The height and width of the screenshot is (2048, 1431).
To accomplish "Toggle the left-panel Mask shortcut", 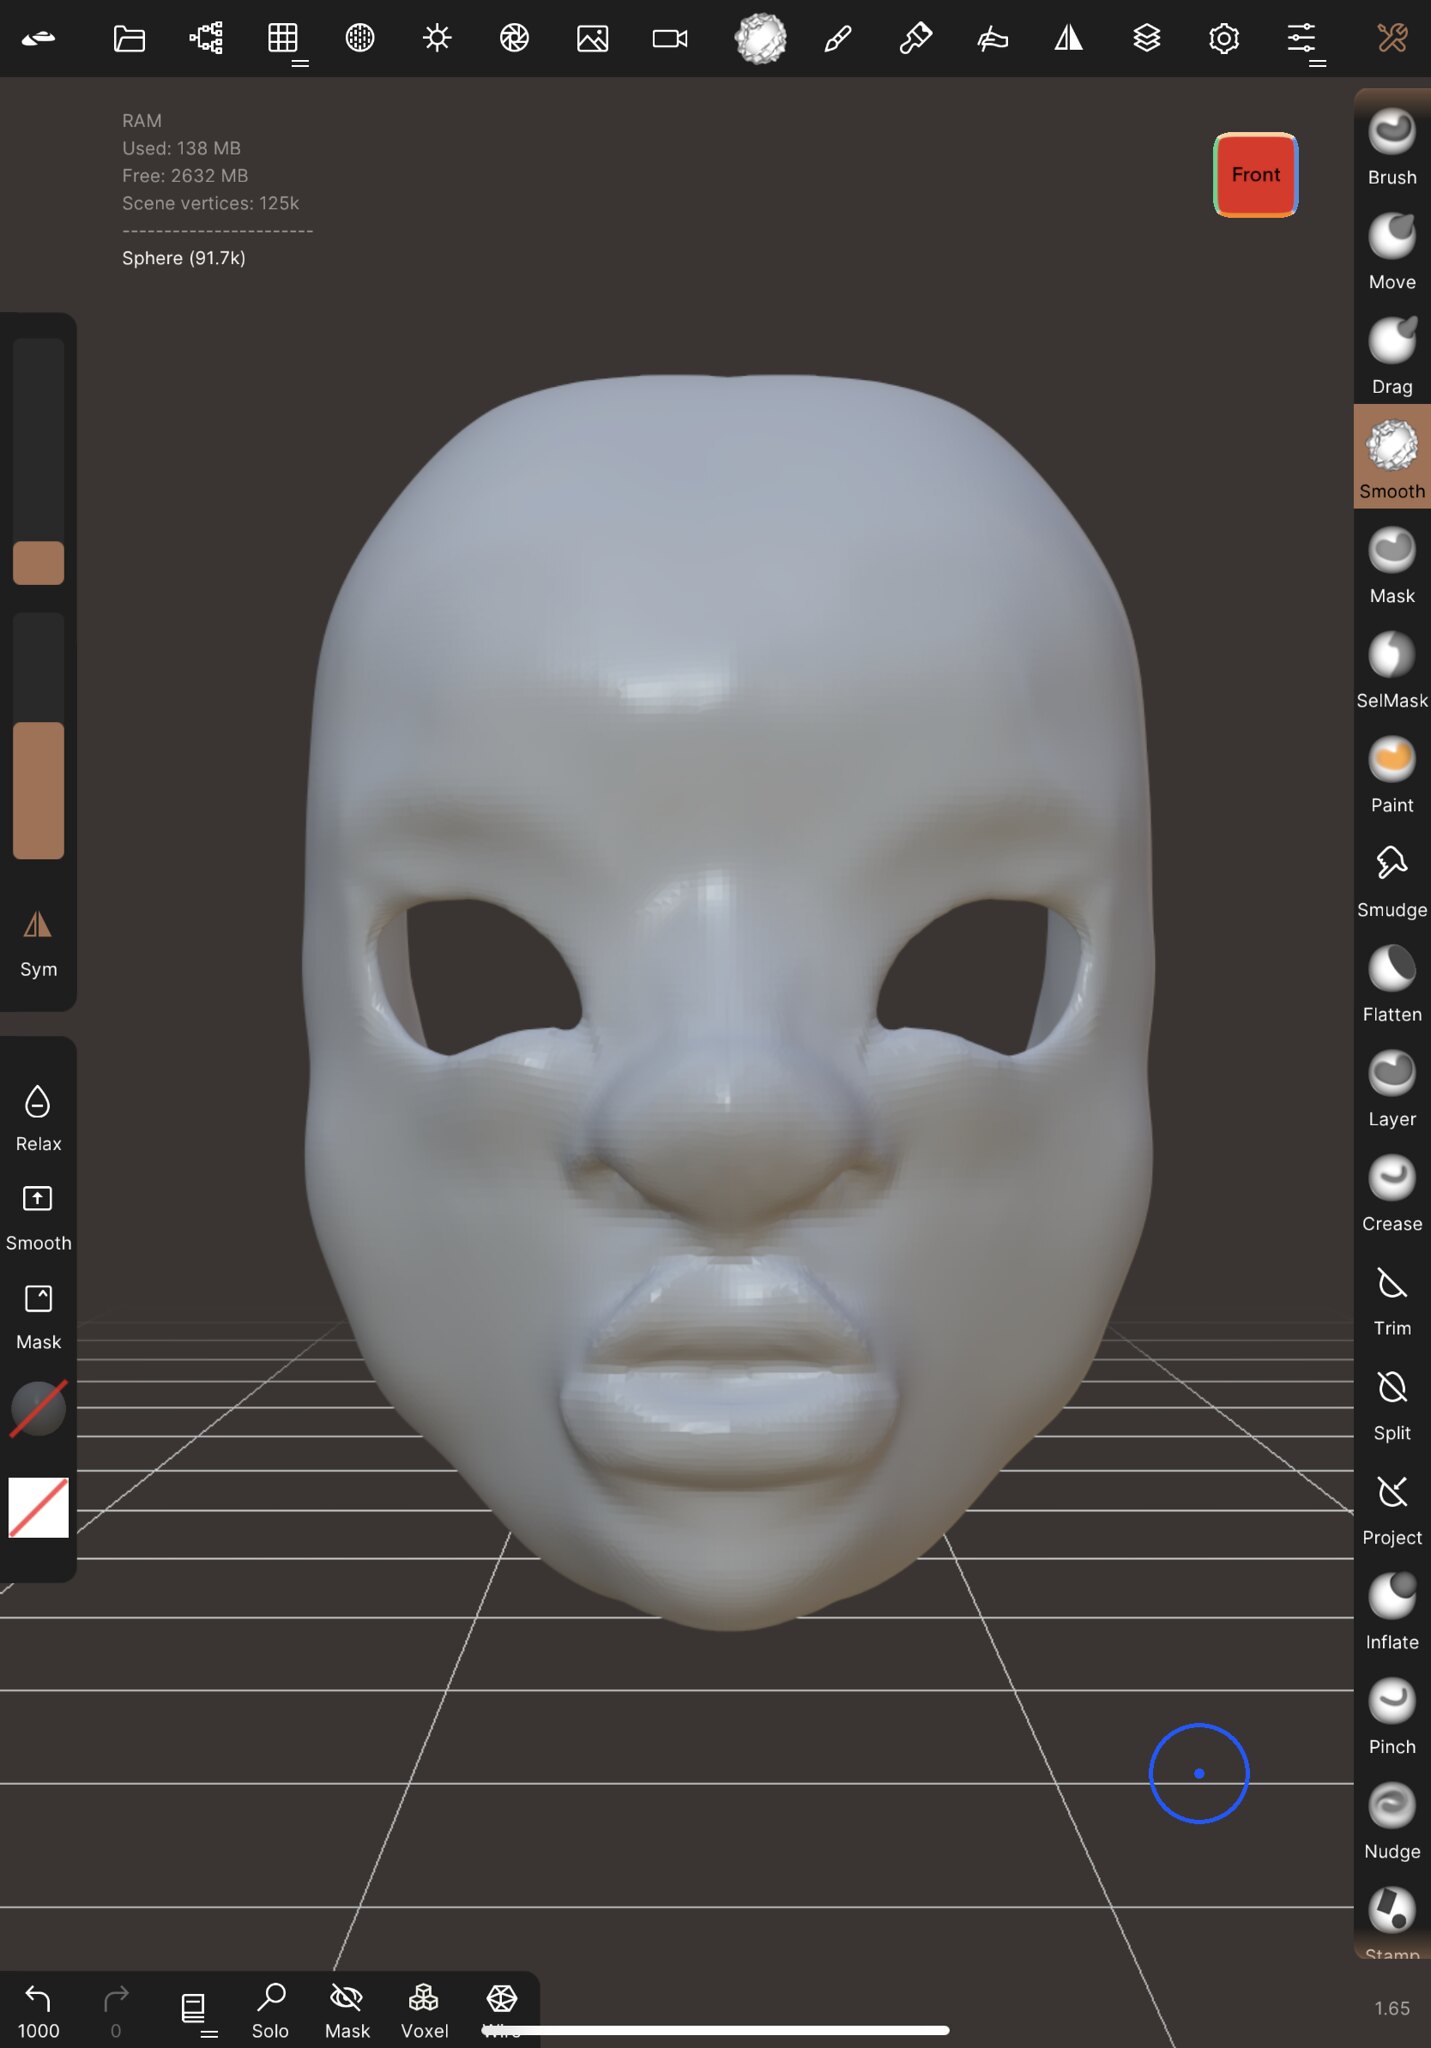I will 38,1316.
